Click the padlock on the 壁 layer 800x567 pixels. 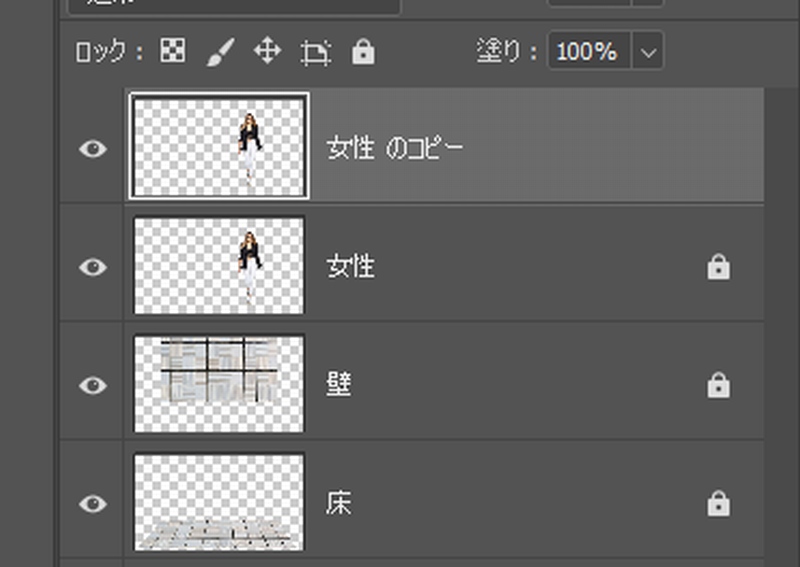pos(718,385)
